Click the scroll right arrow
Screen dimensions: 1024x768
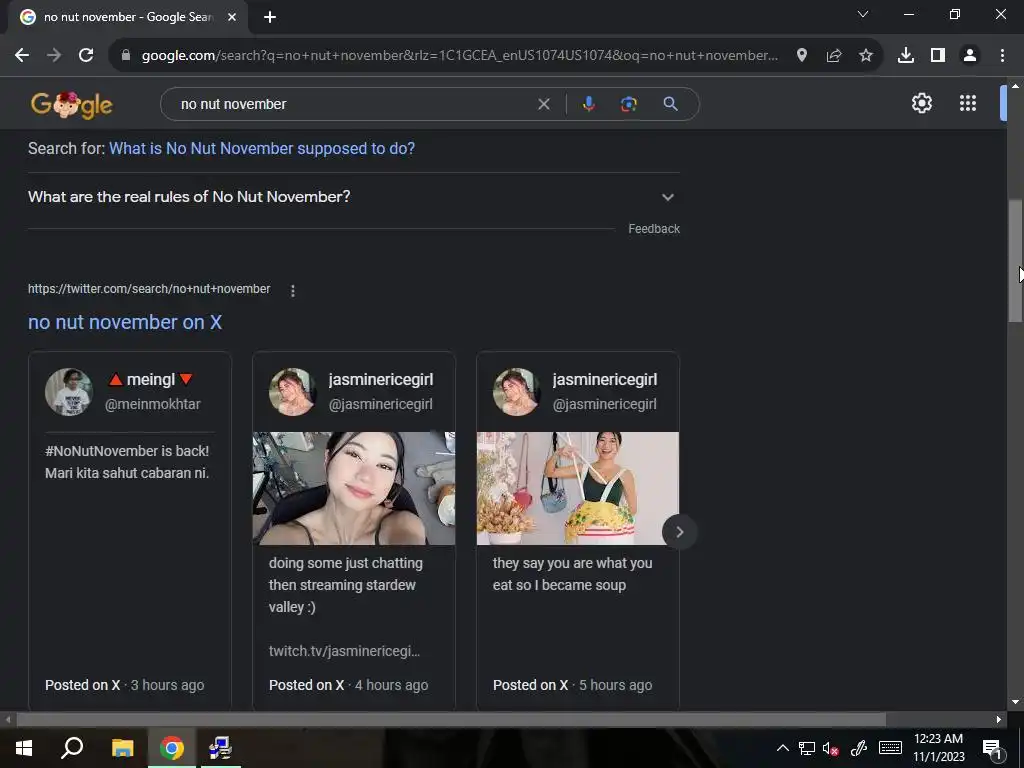[x=999, y=719]
